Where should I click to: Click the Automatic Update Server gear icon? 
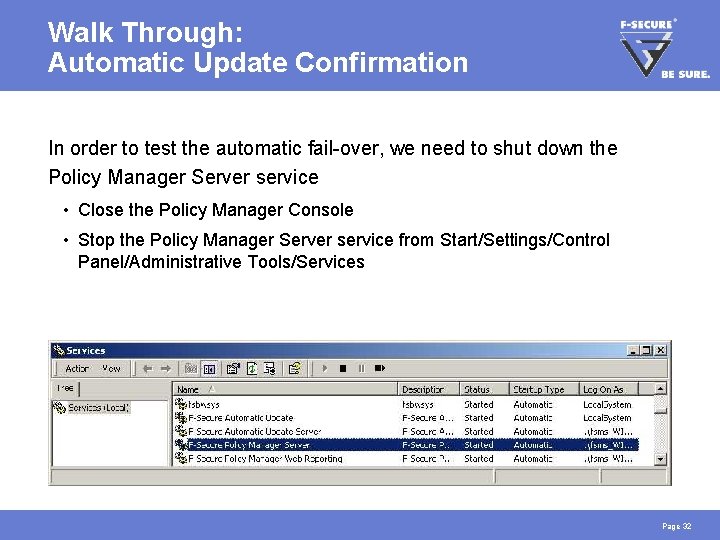[x=181, y=431]
